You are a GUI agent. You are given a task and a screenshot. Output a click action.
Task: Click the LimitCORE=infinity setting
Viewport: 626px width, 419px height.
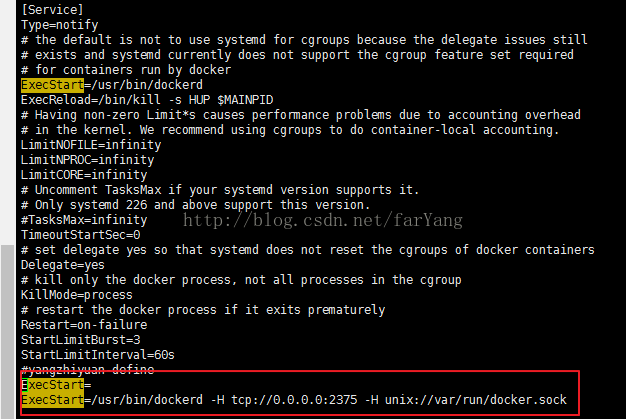[84, 175]
